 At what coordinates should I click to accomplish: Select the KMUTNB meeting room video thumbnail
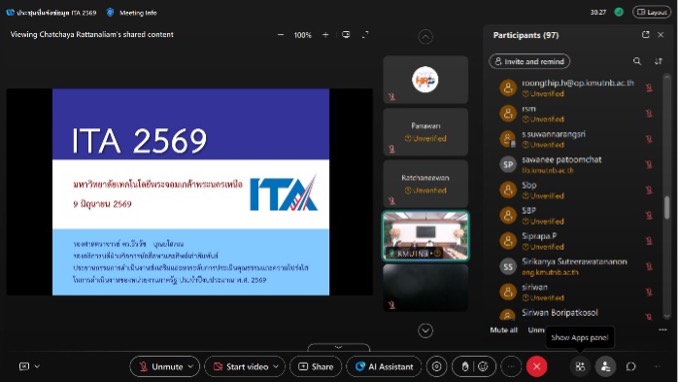pos(426,236)
